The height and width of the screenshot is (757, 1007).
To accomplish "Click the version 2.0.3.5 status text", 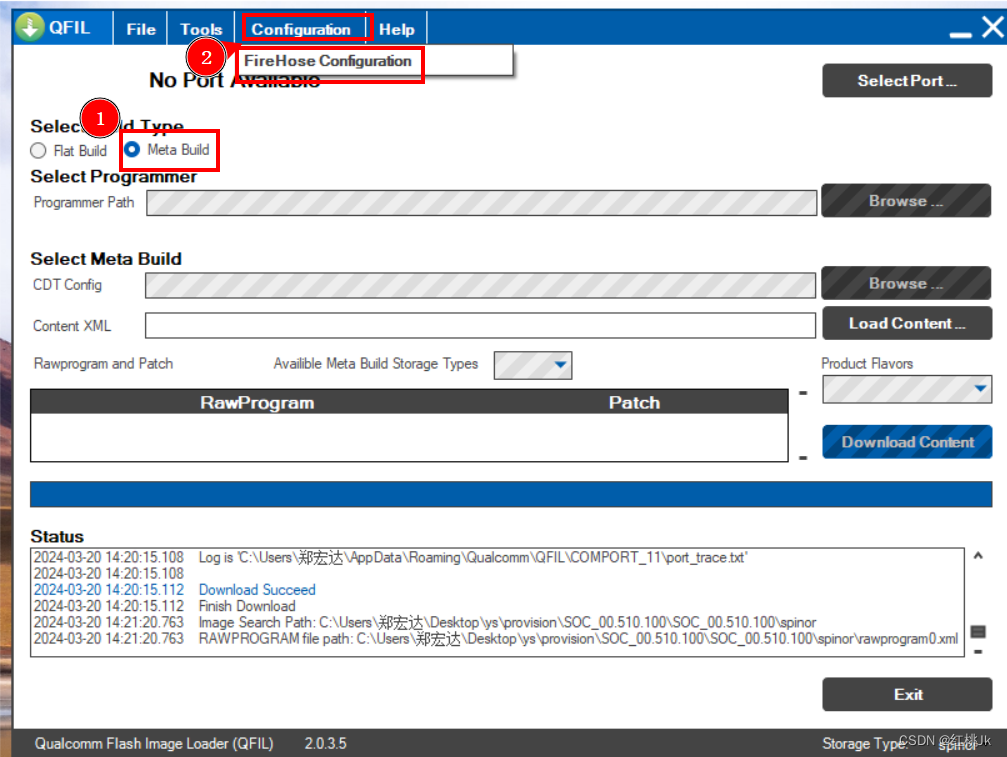I will tap(325, 744).
